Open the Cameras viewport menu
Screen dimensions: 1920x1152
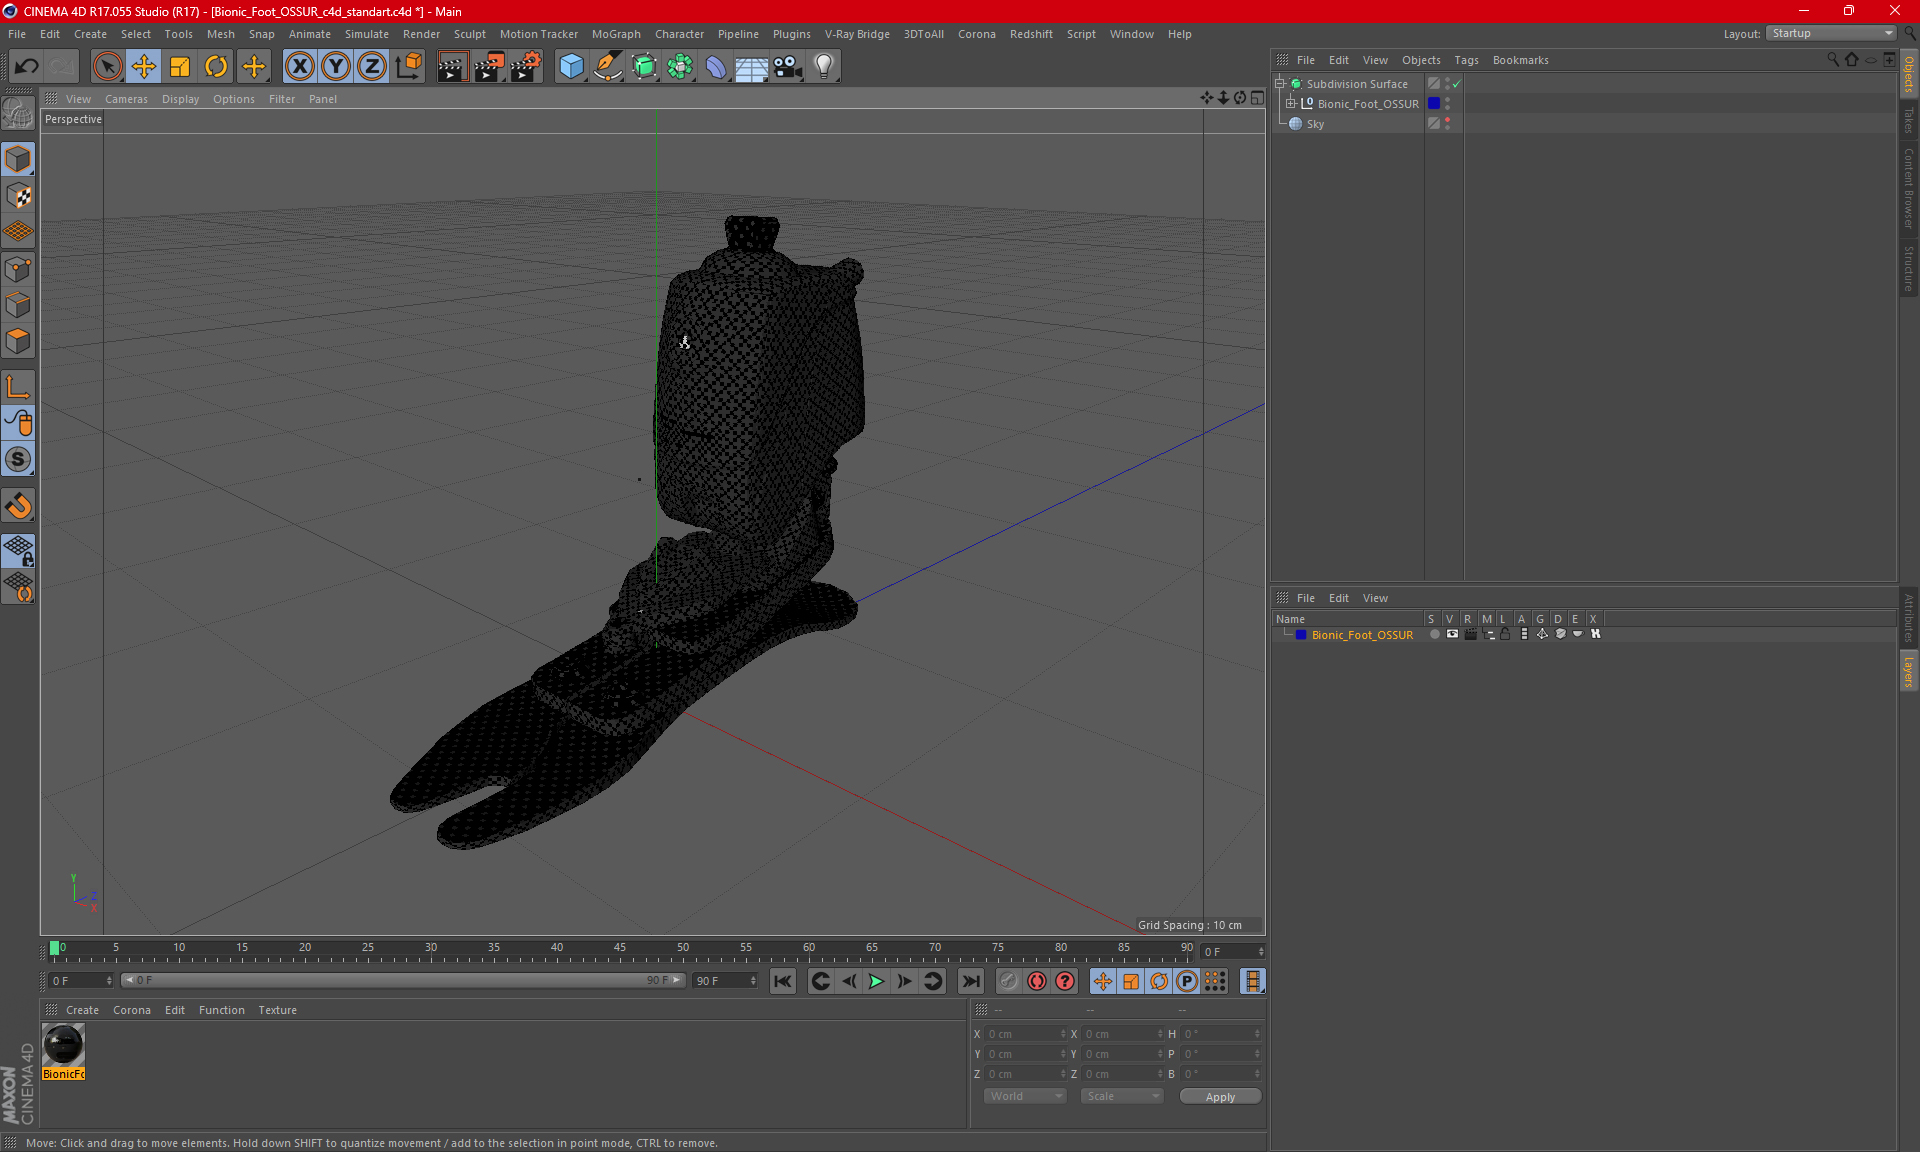coord(126,99)
